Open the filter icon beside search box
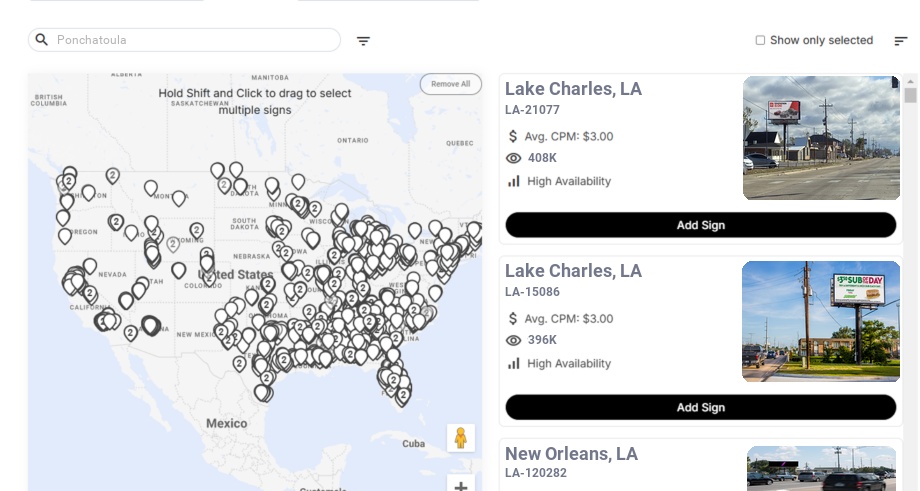 pyautogui.click(x=363, y=41)
